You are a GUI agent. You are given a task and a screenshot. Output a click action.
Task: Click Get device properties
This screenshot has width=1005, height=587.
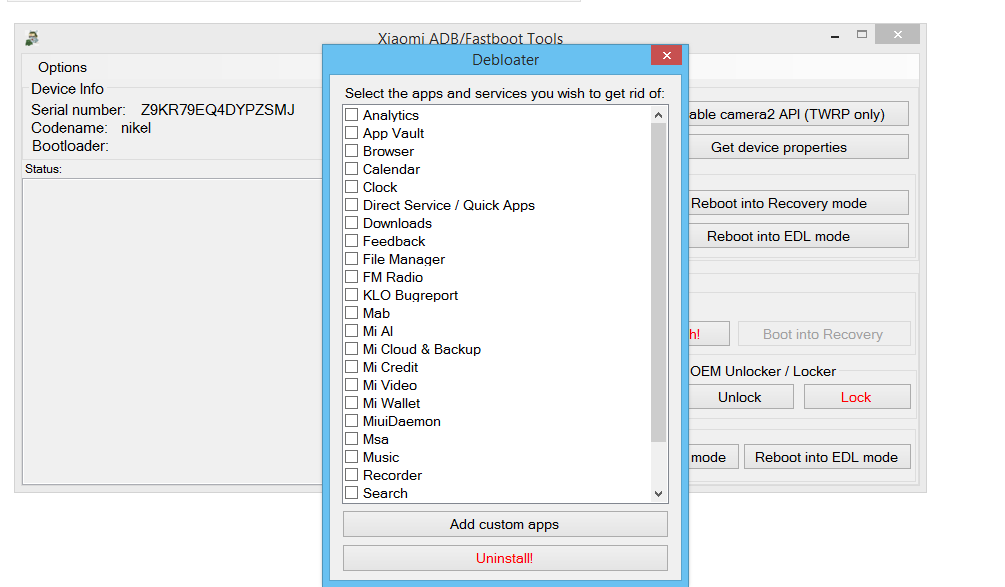tap(798, 146)
